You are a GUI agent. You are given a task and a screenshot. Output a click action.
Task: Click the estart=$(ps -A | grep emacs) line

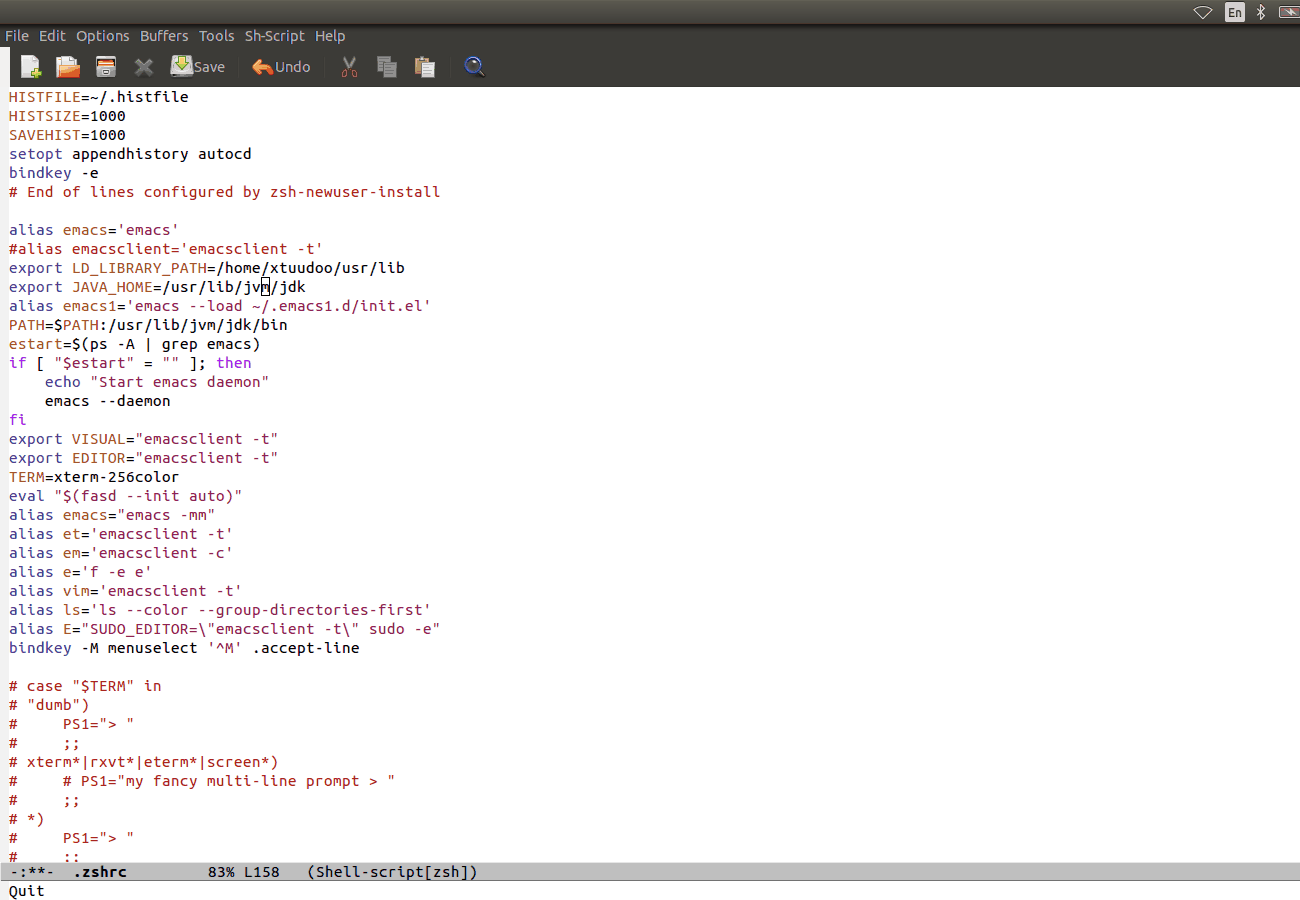pos(135,344)
